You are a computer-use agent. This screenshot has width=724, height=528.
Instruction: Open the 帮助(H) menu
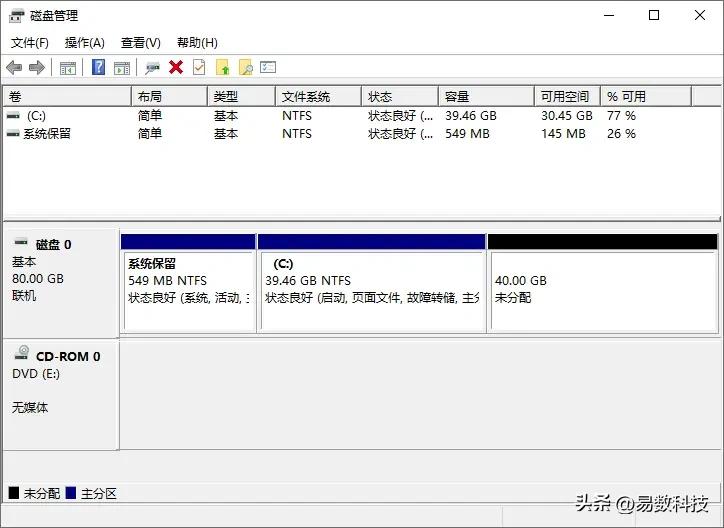pos(197,43)
